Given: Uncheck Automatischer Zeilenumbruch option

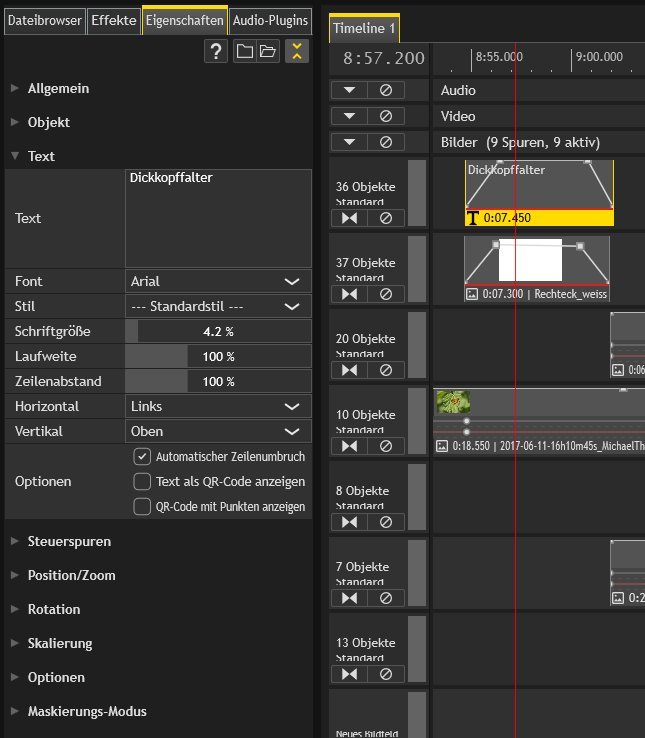Looking at the screenshot, I should pos(142,456).
